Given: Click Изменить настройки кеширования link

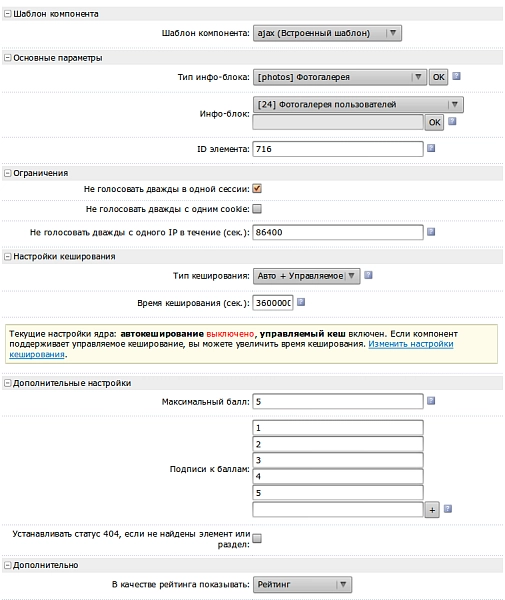Looking at the screenshot, I should click(x=231, y=349).
